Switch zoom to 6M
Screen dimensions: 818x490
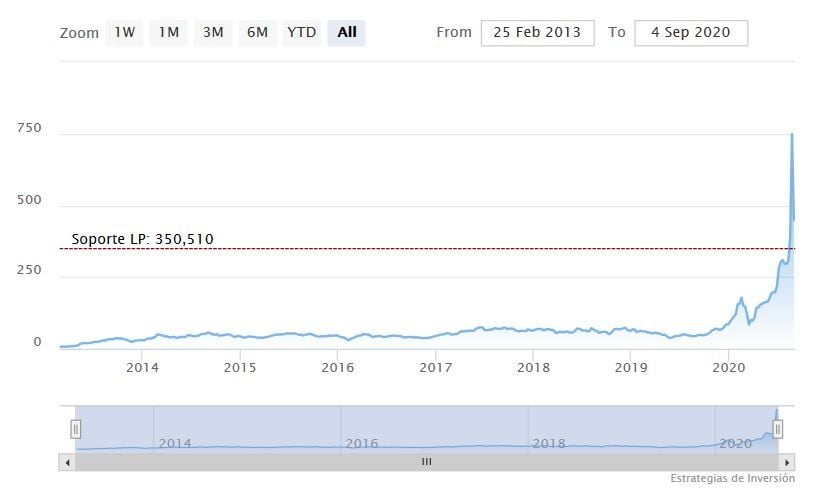[x=257, y=33]
